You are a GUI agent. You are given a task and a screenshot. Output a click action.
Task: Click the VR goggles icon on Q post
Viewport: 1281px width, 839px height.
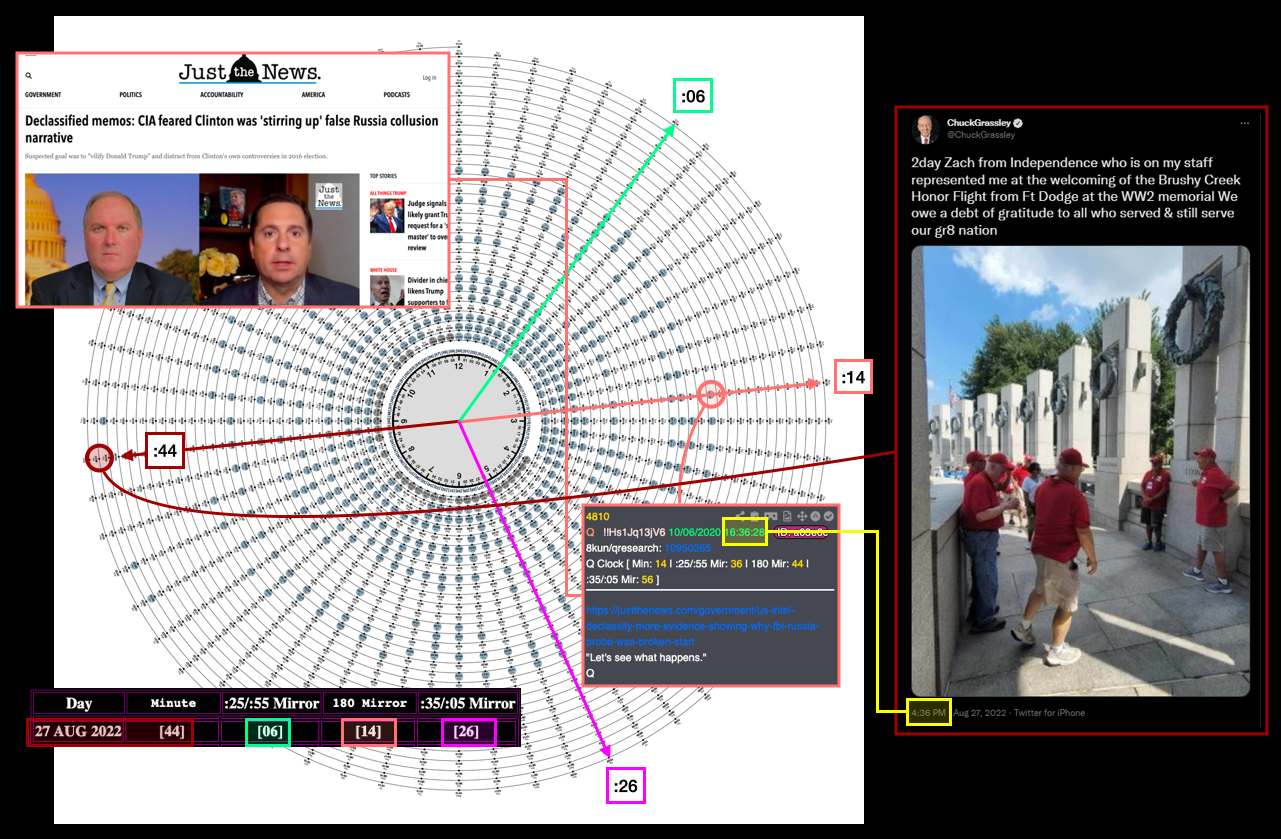(x=770, y=516)
